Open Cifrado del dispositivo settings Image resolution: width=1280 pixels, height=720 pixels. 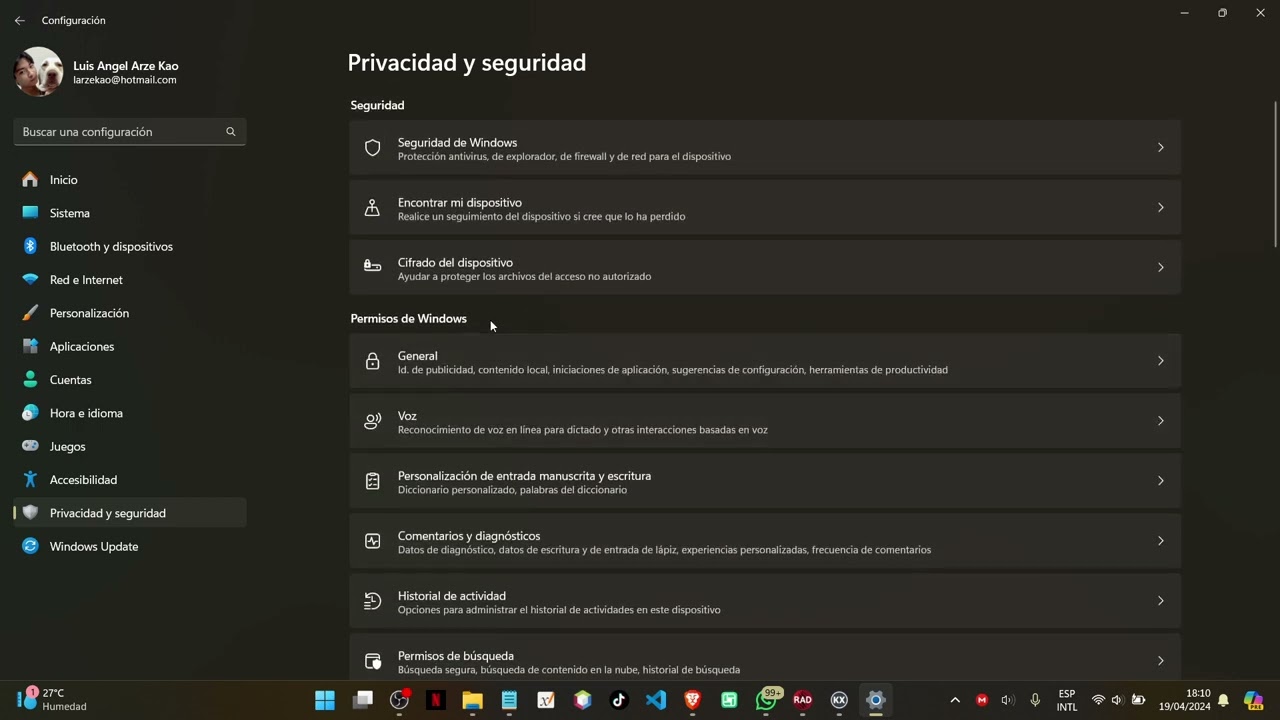tap(765, 267)
